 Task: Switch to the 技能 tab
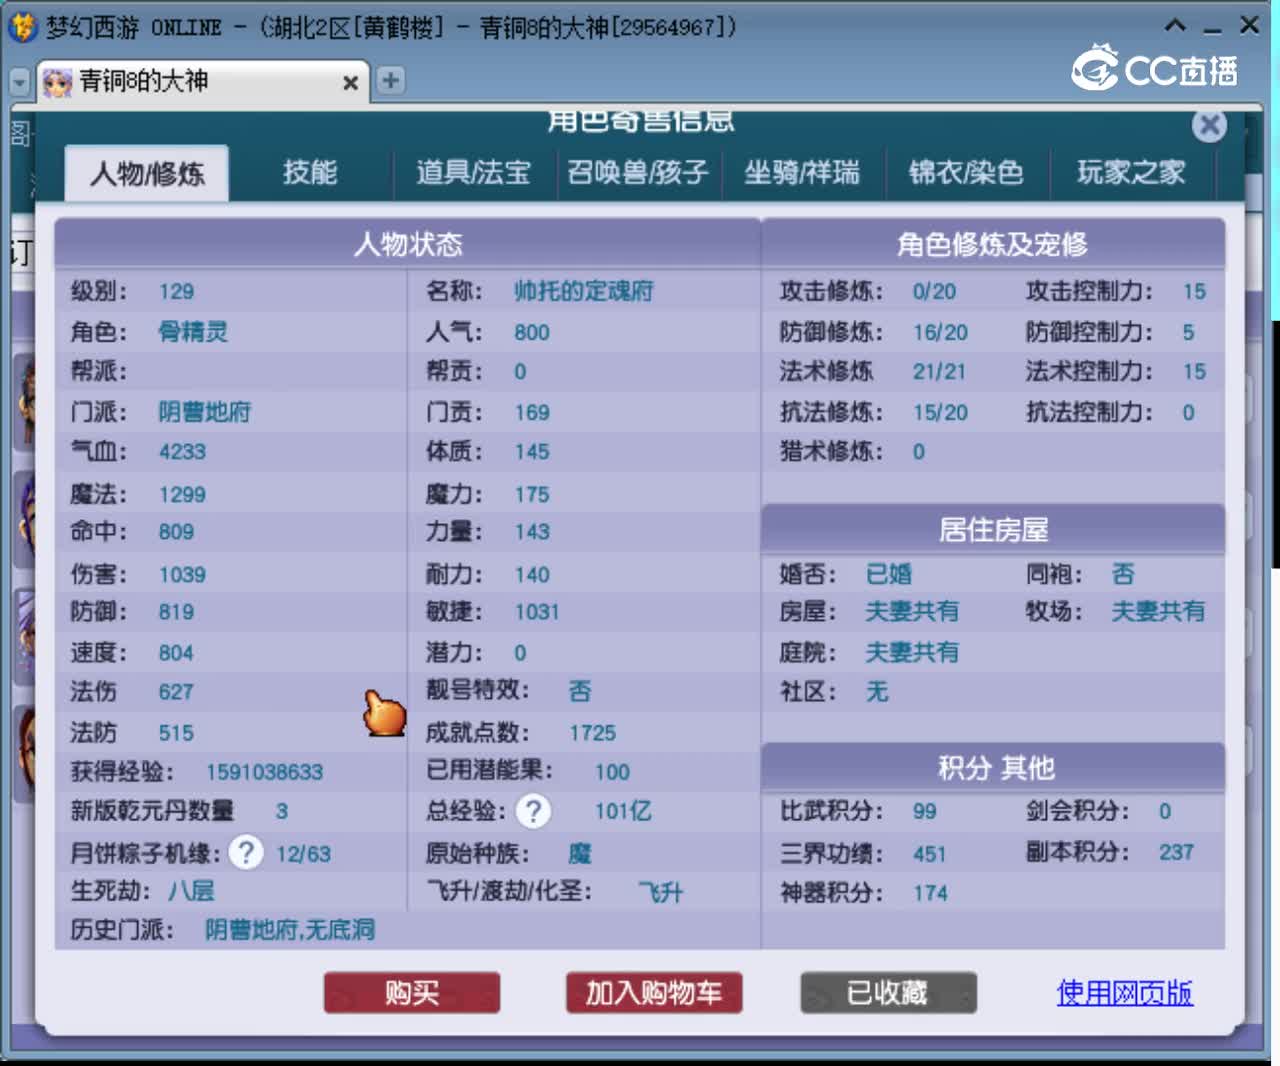(310, 173)
